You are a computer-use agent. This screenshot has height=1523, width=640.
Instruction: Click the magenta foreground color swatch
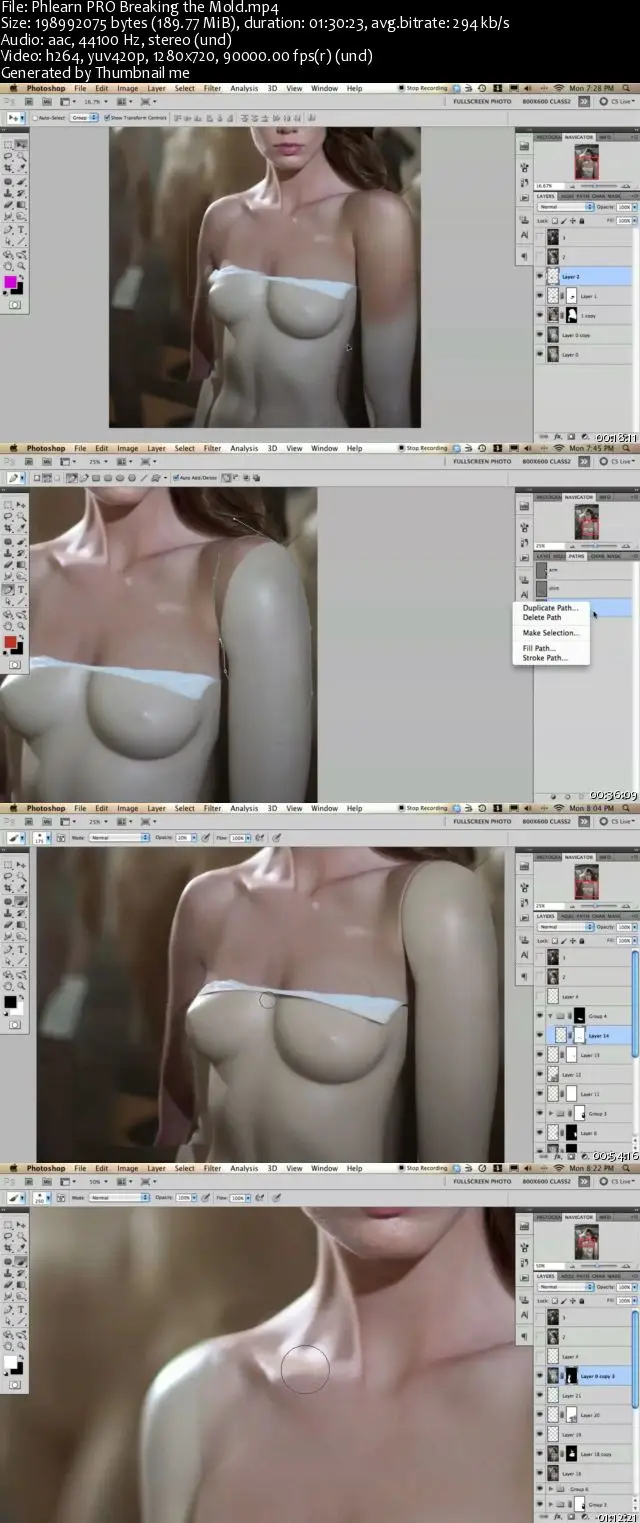pyautogui.click(x=11, y=283)
